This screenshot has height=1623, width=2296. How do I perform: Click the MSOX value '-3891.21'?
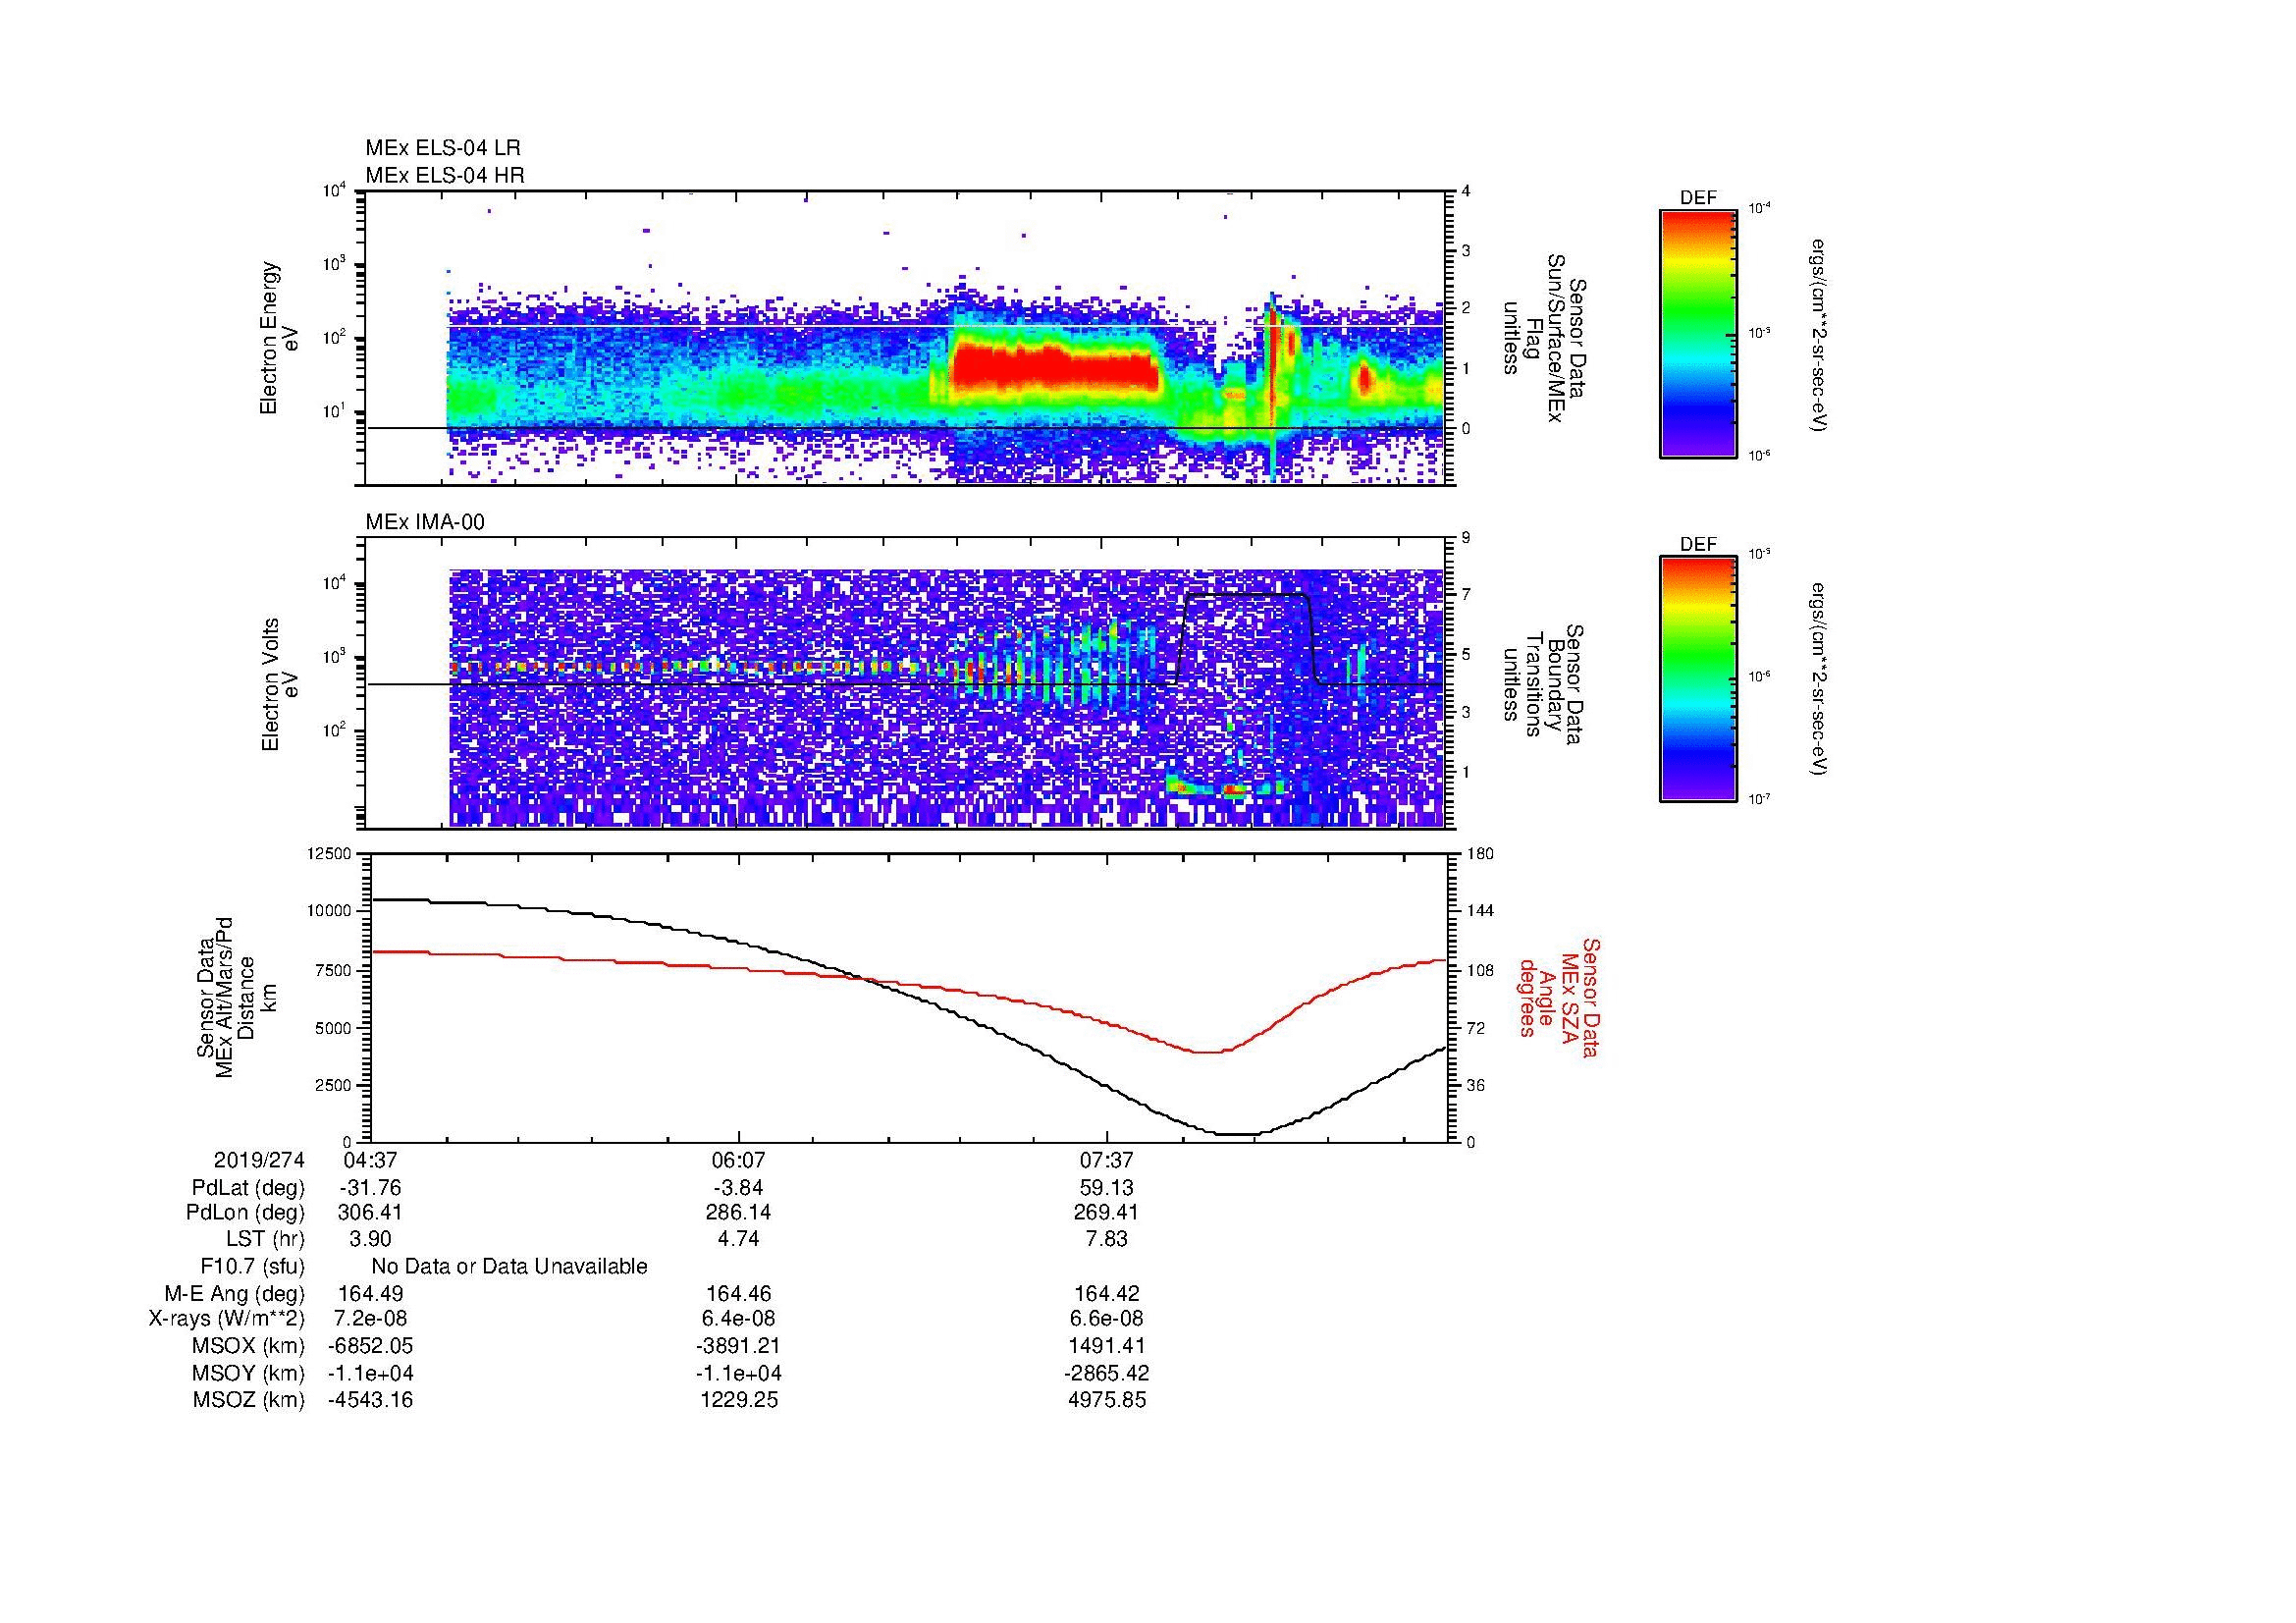tap(738, 1347)
